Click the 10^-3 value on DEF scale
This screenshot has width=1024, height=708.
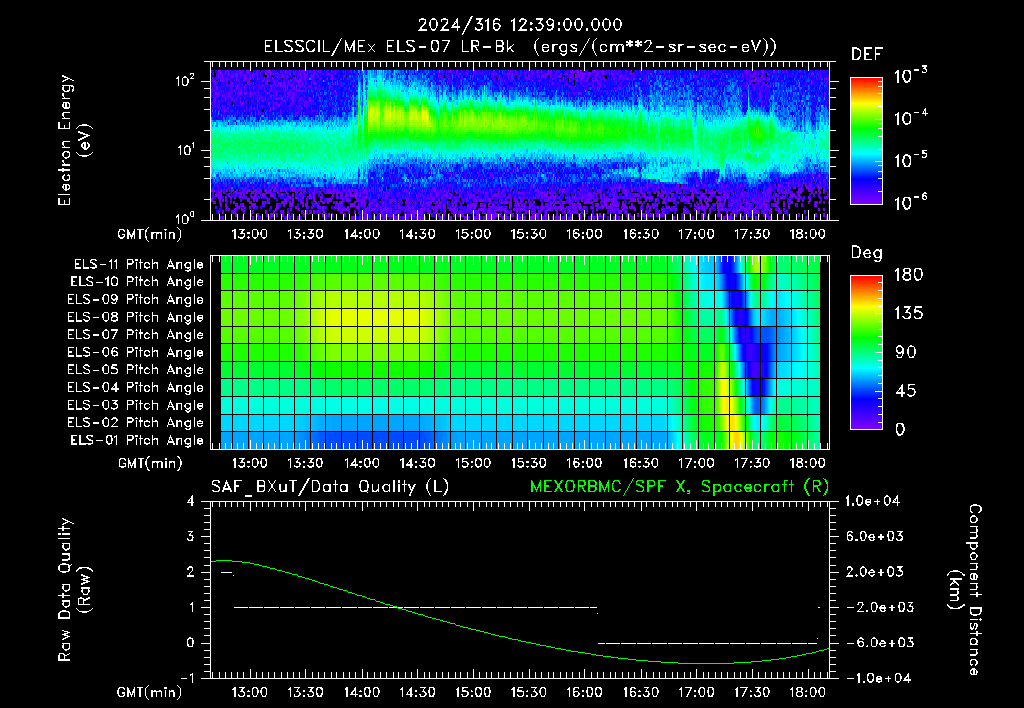point(910,76)
